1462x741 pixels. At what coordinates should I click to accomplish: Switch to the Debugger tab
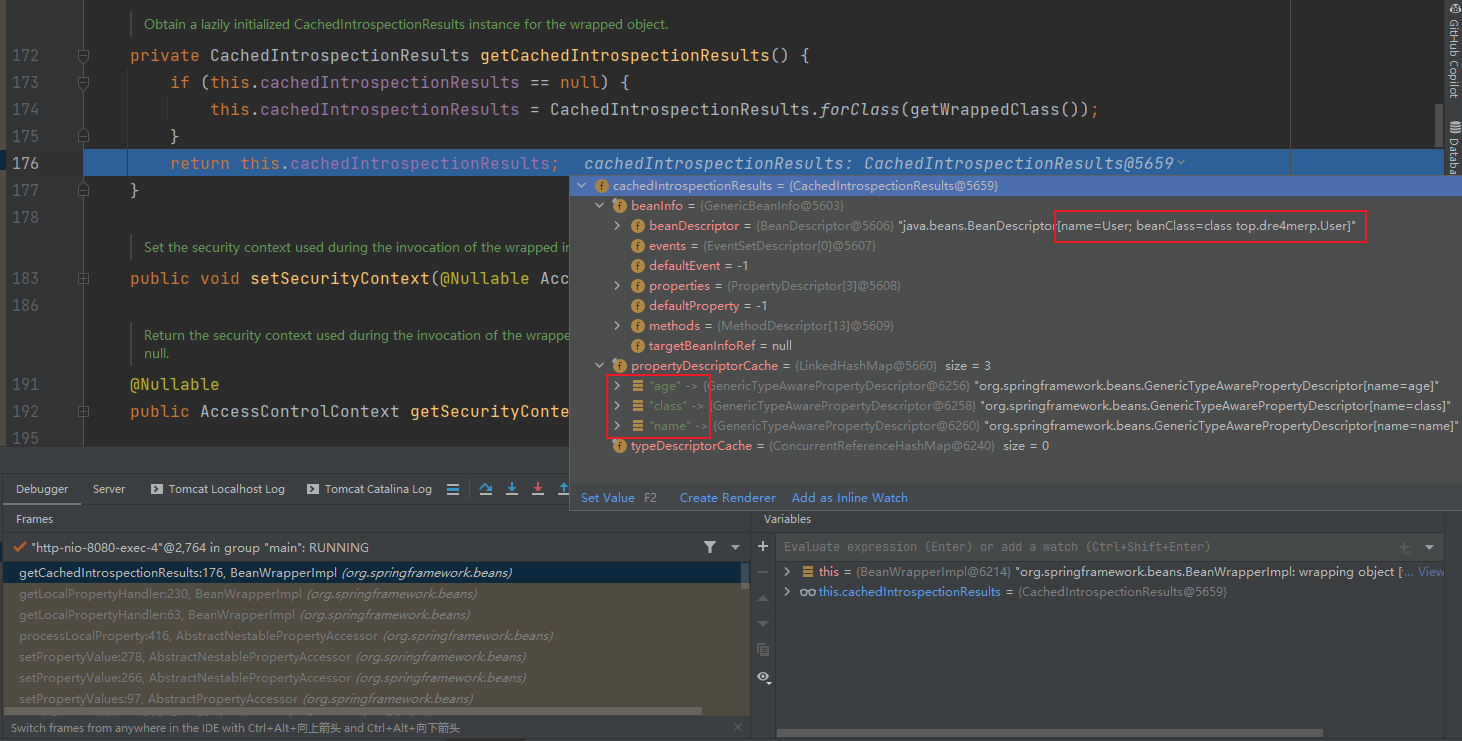(42, 489)
